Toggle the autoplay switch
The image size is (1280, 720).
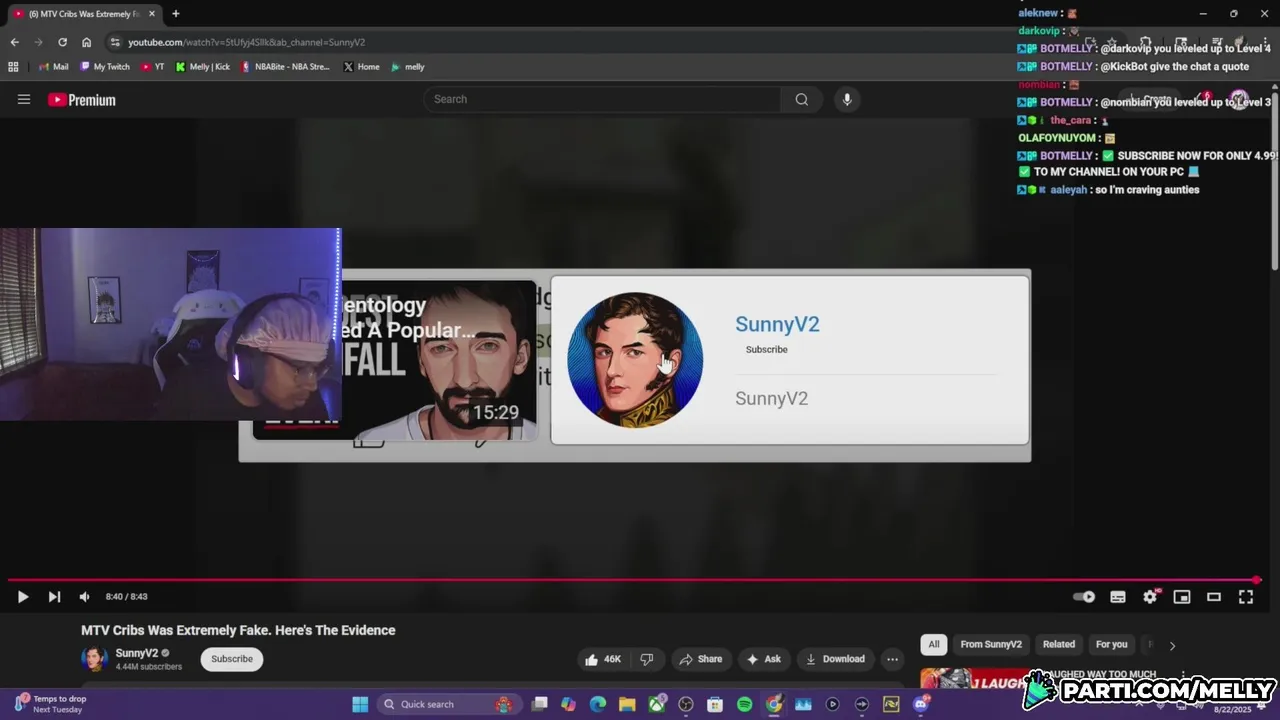(x=1084, y=597)
